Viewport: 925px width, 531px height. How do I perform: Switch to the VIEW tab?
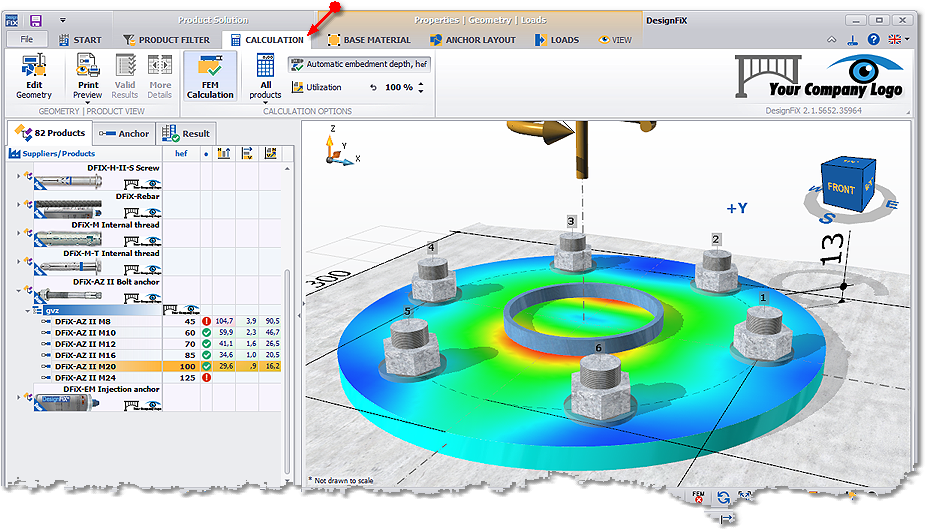pyautogui.click(x=615, y=40)
